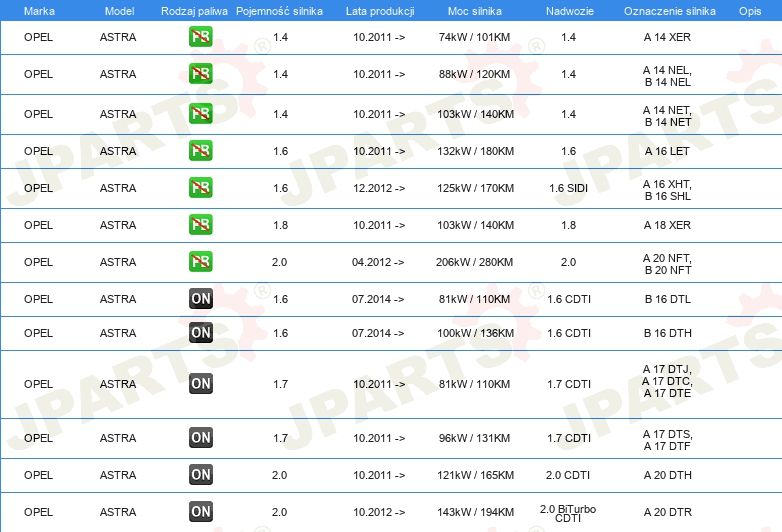Click the Lata produkcji column header
Viewport: 782px width, 532px height.
click(379, 10)
